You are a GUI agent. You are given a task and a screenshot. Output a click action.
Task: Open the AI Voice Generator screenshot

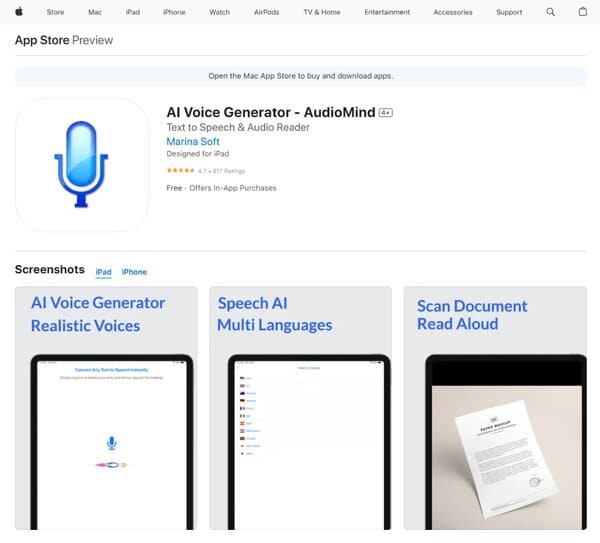[x=106, y=408]
